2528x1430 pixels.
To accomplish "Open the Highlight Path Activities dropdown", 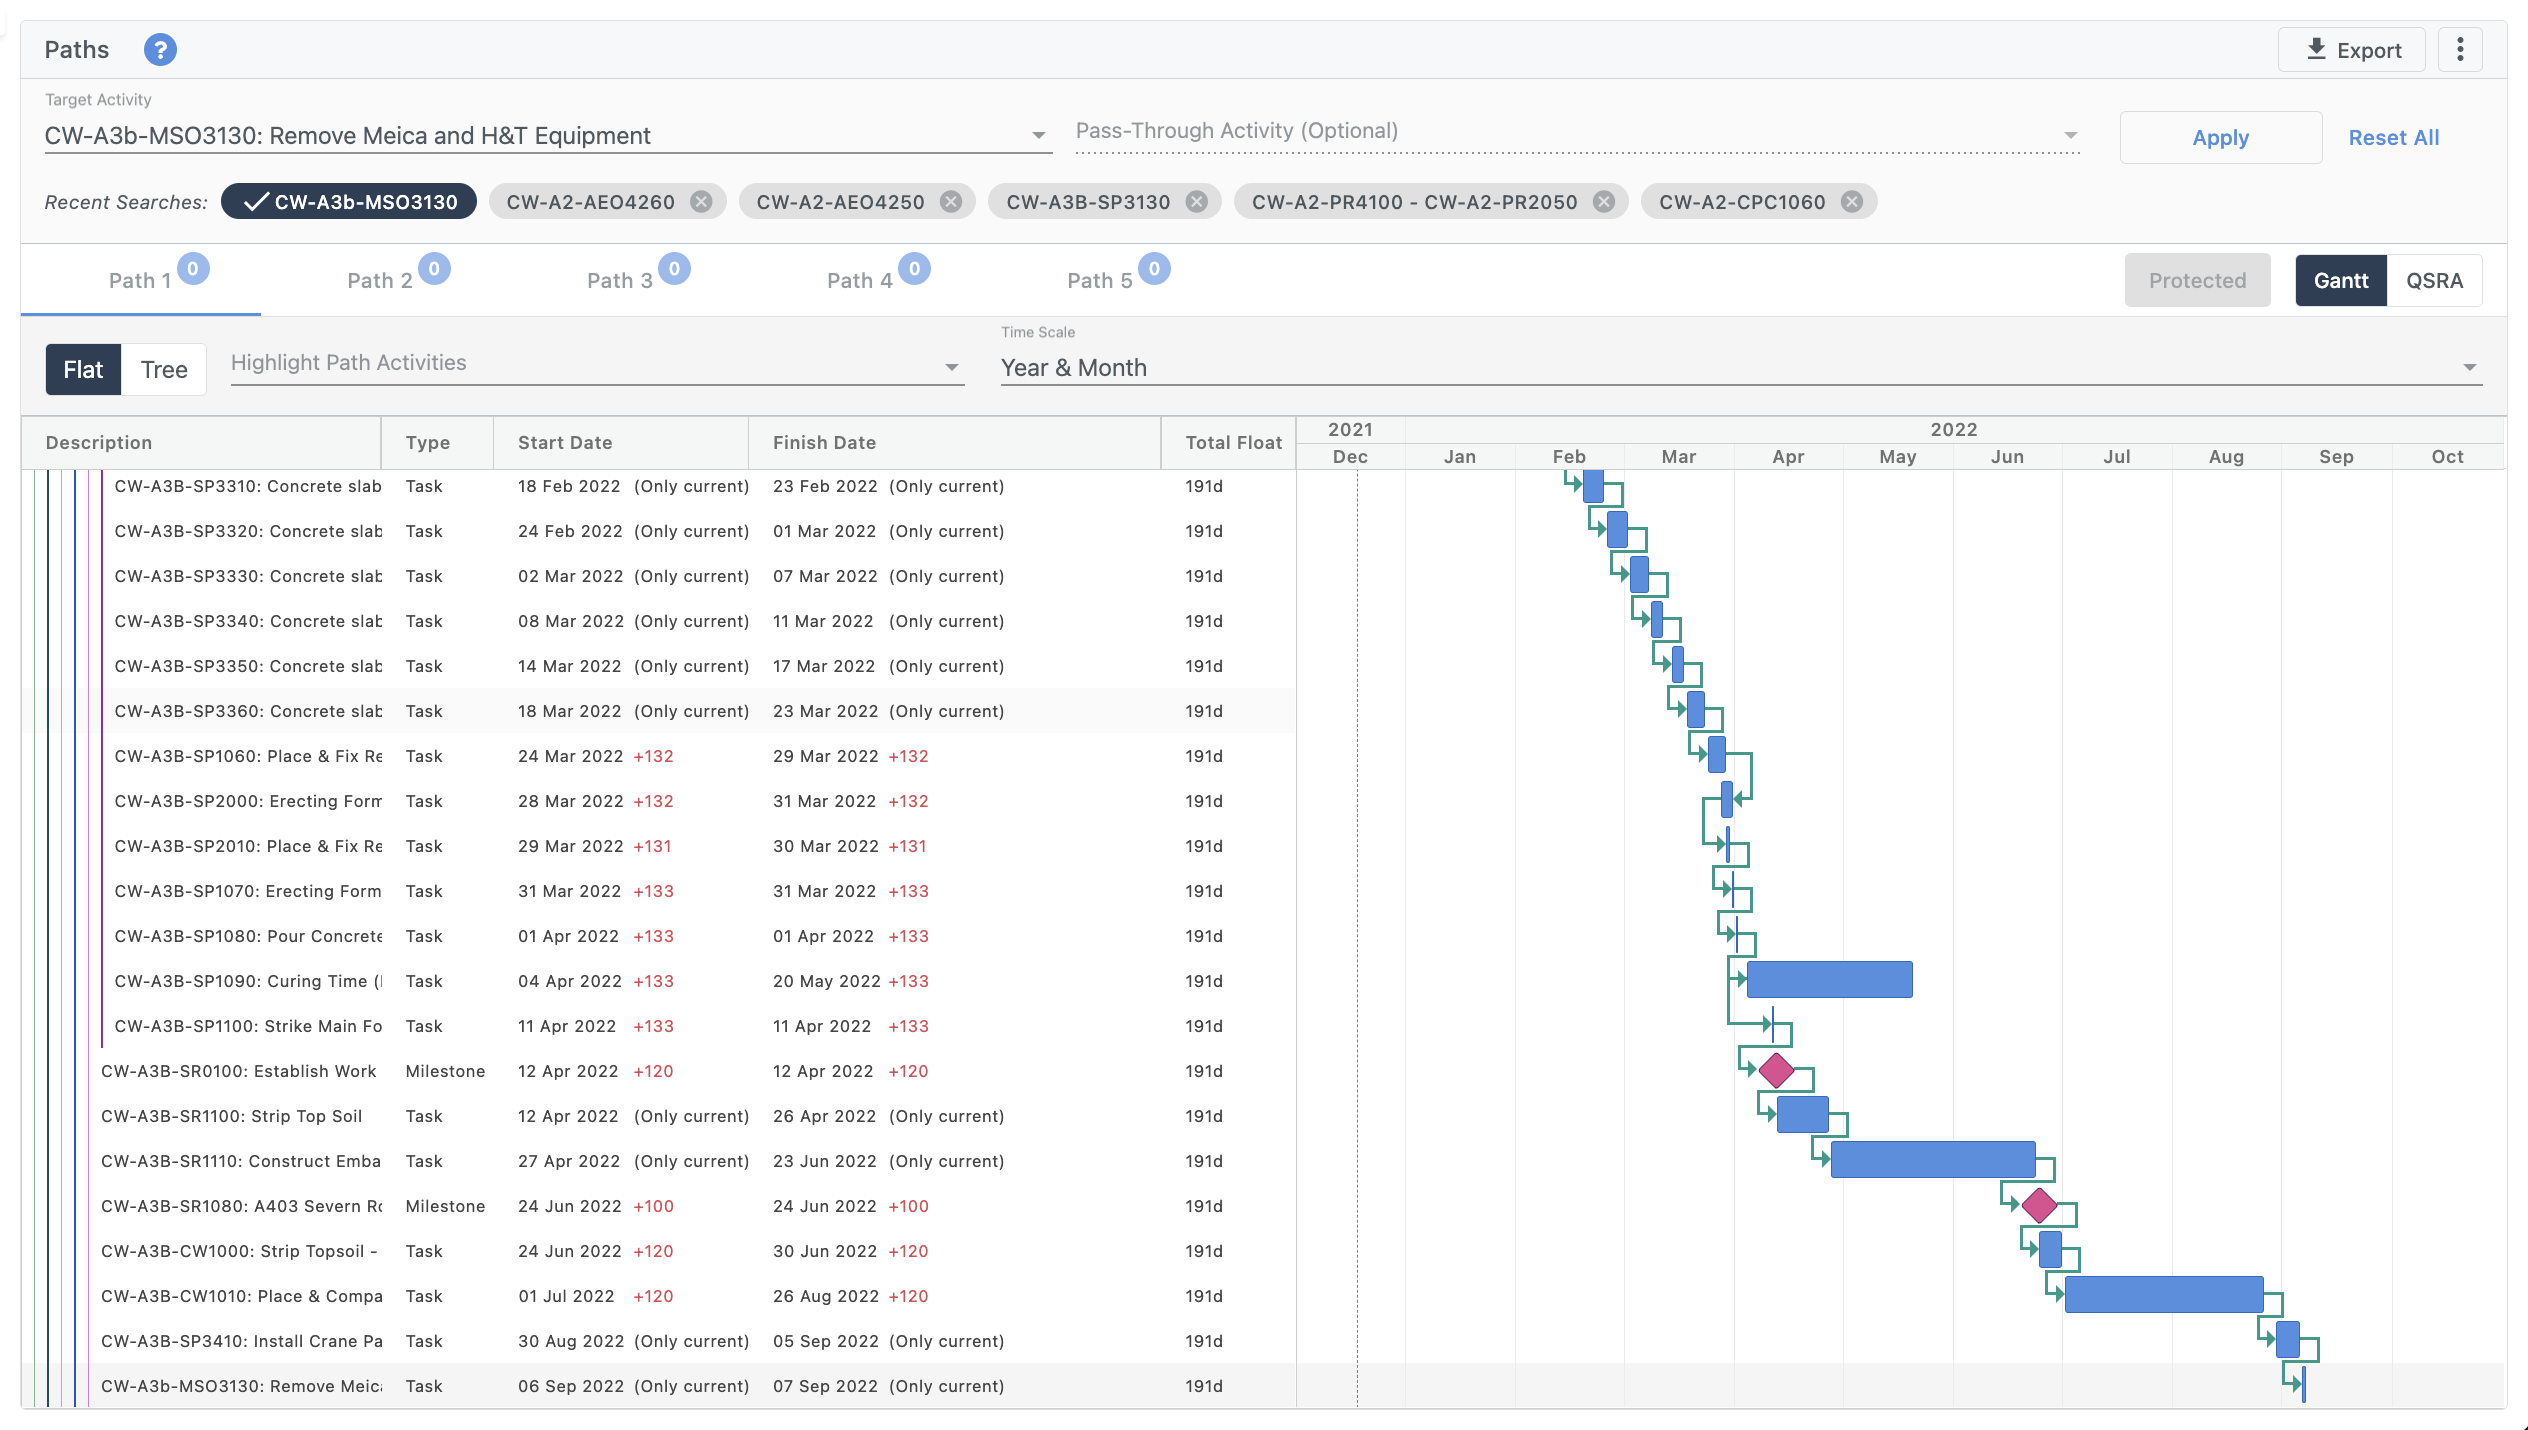I will (x=597, y=364).
